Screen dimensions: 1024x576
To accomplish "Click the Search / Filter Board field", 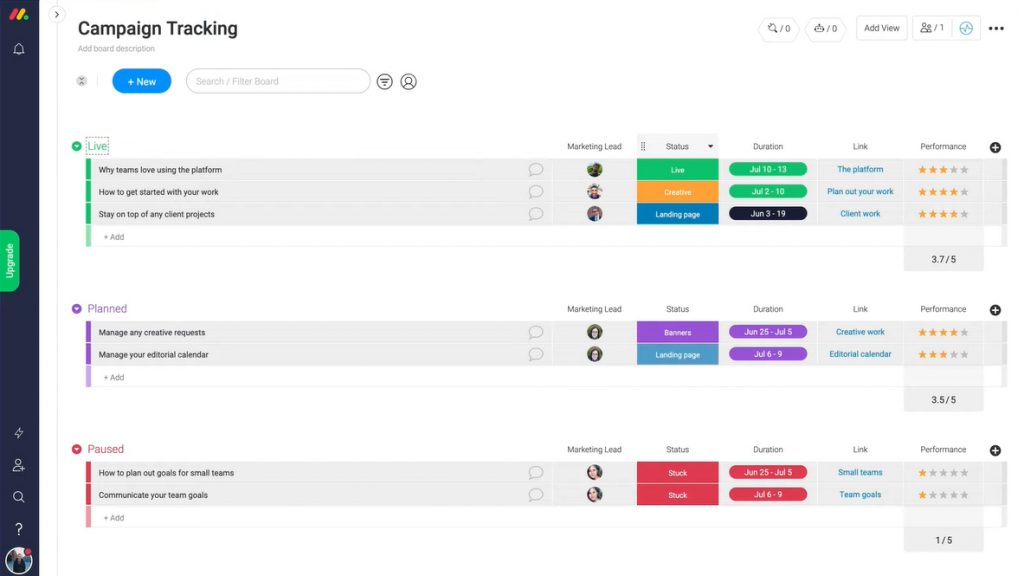I will tap(277, 81).
